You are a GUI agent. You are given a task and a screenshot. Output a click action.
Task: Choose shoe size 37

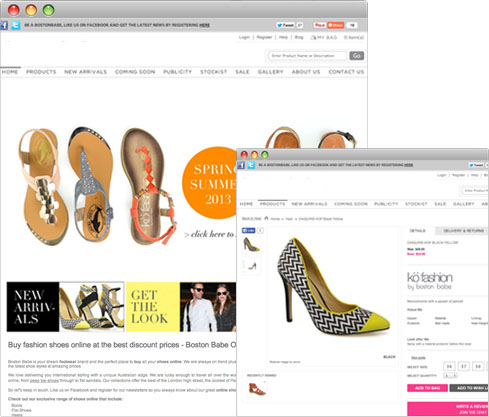pyautogui.click(x=463, y=366)
